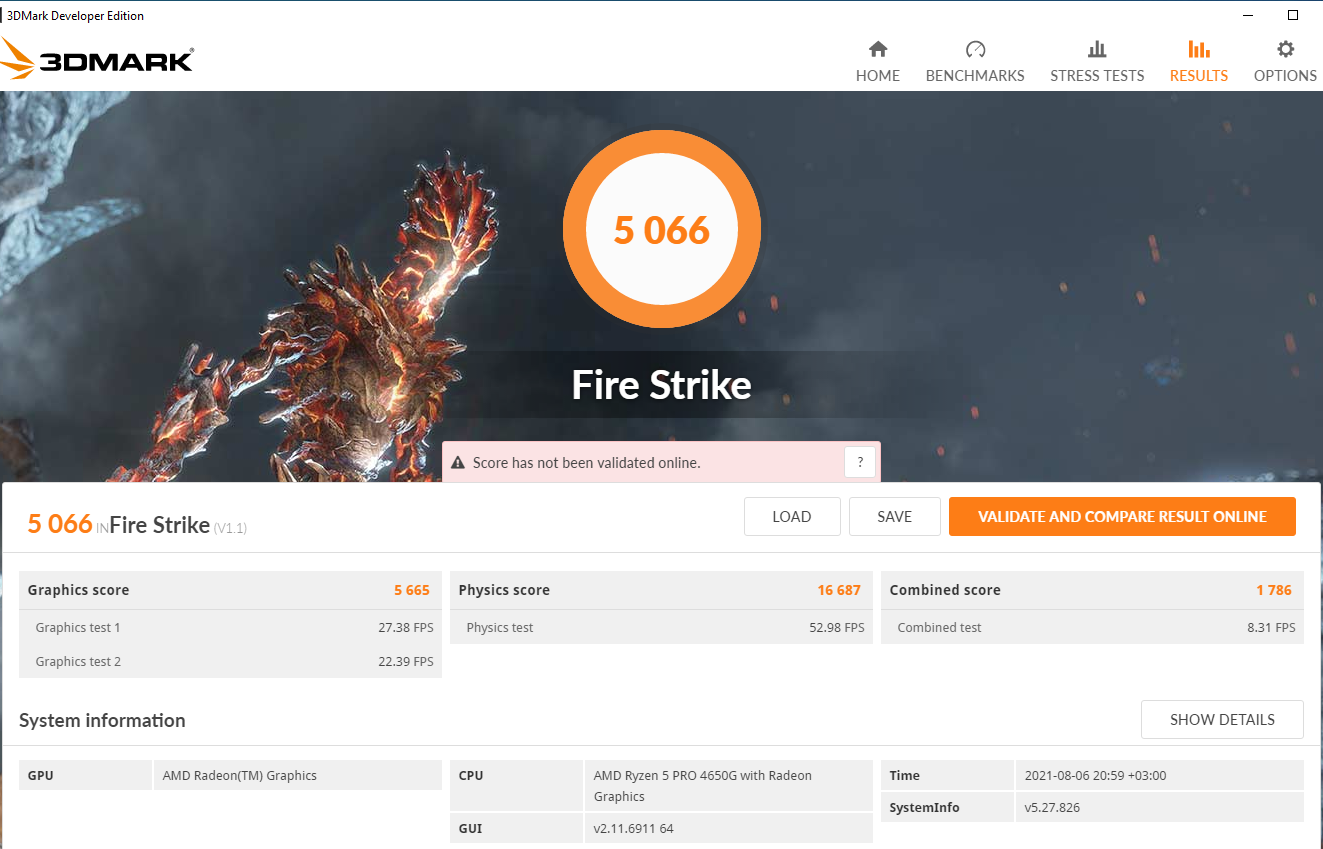Viewport: 1323px width, 849px height.
Task: Maximize the 3DMark window
Action: (1293, 15)
